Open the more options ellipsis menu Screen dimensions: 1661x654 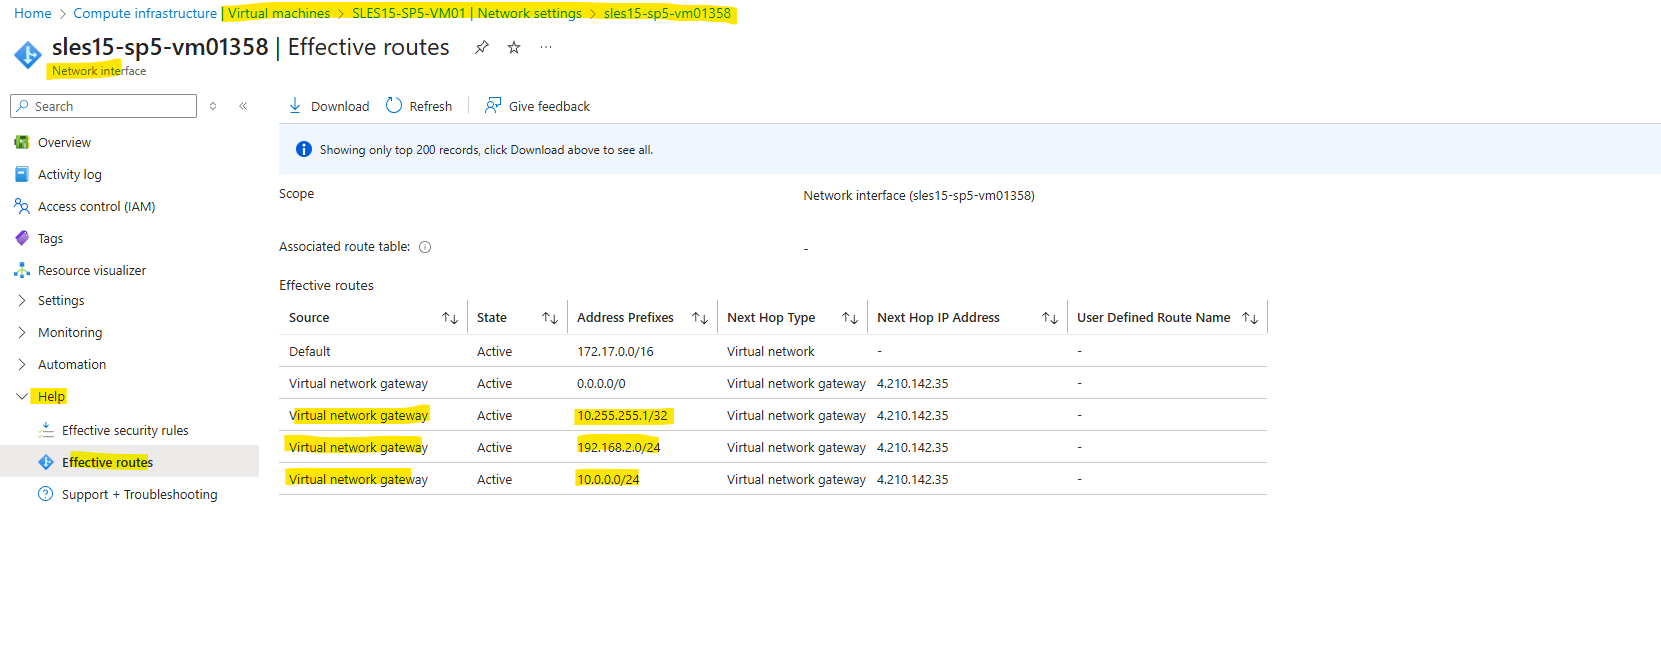point(546,47)
